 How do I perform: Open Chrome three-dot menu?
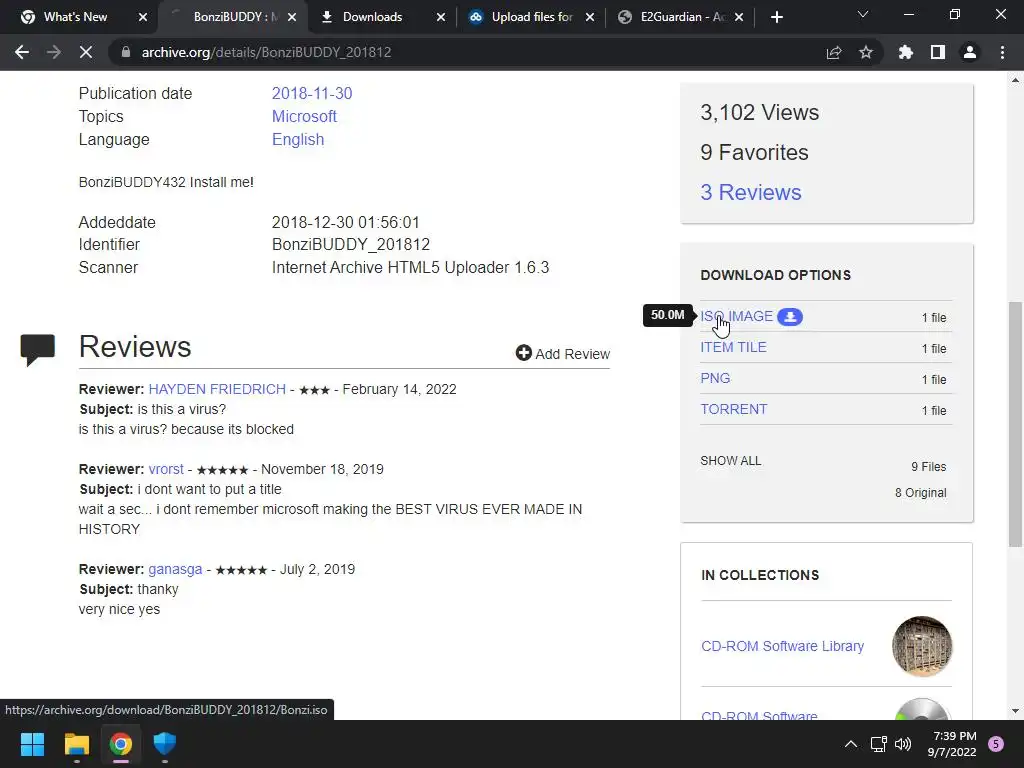(x=1002, y=52)
